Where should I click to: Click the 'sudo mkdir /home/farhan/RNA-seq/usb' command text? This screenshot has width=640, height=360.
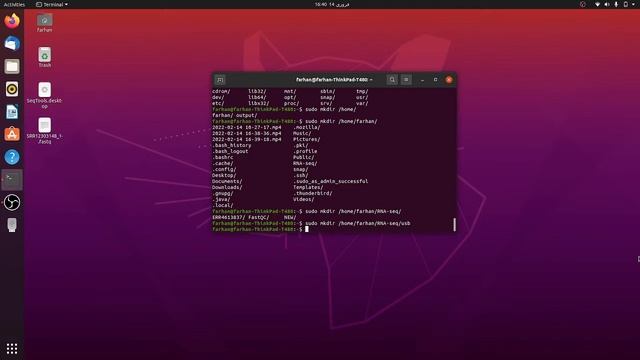(358, 223)
